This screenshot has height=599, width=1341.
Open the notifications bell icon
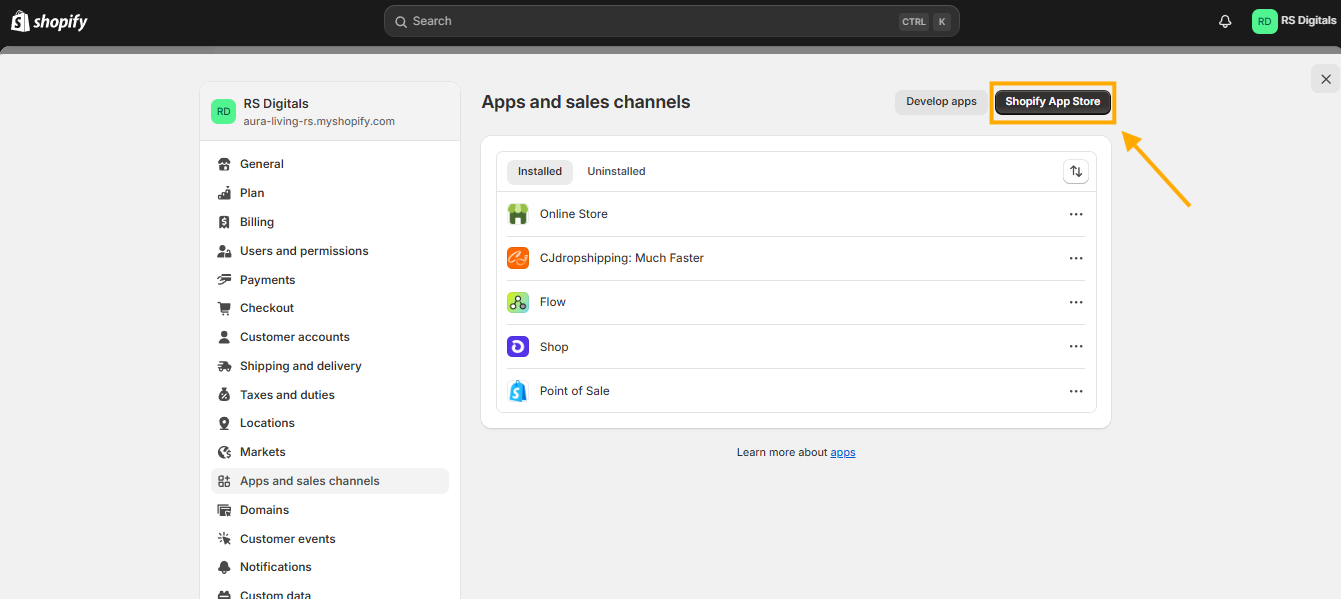1225,21
